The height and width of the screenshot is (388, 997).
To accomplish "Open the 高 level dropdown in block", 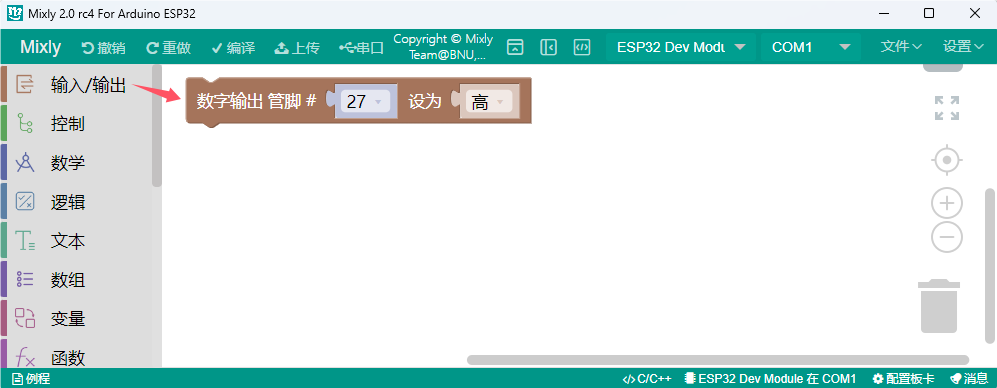I will 488,101.
